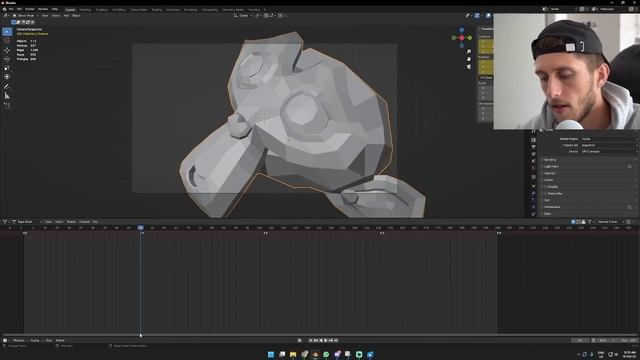Toggle dope sheet proportional editing button
The image size is (640, 360).
(629, 222)
